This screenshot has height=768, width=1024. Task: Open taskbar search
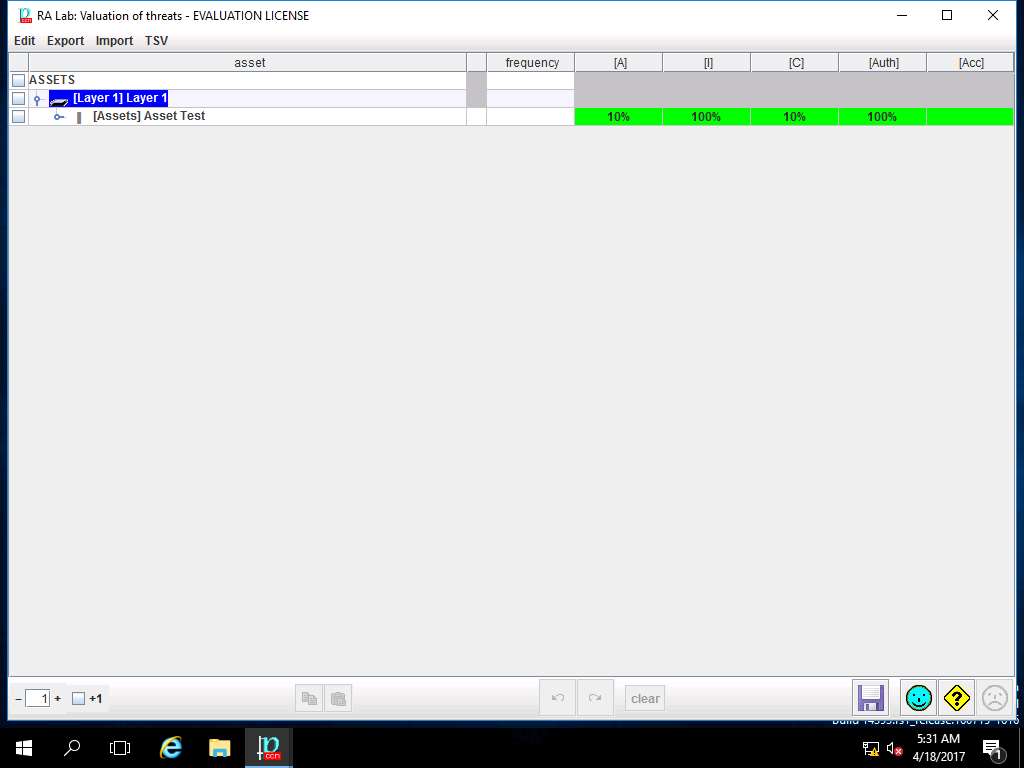coord(72,748)
